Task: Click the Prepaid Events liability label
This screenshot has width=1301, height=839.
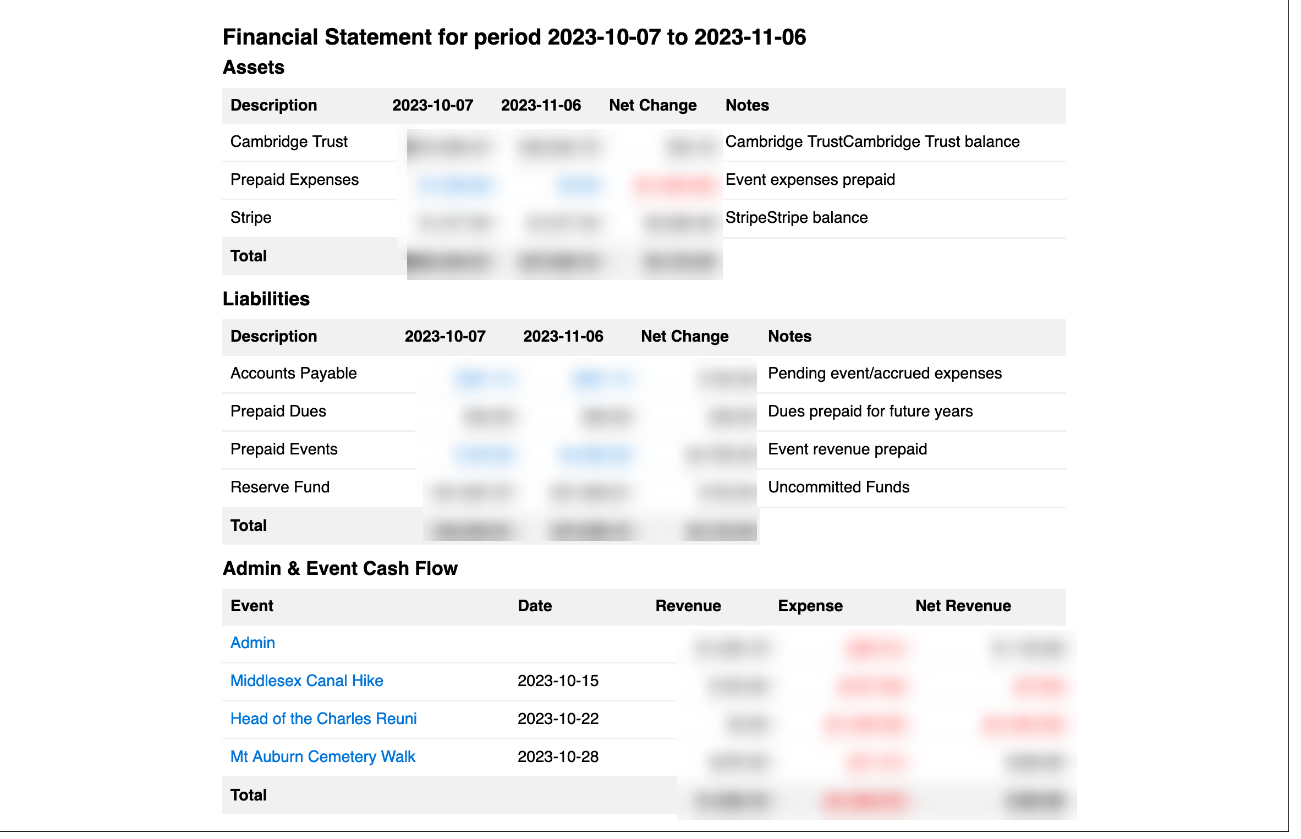Action: coord(283,449)
